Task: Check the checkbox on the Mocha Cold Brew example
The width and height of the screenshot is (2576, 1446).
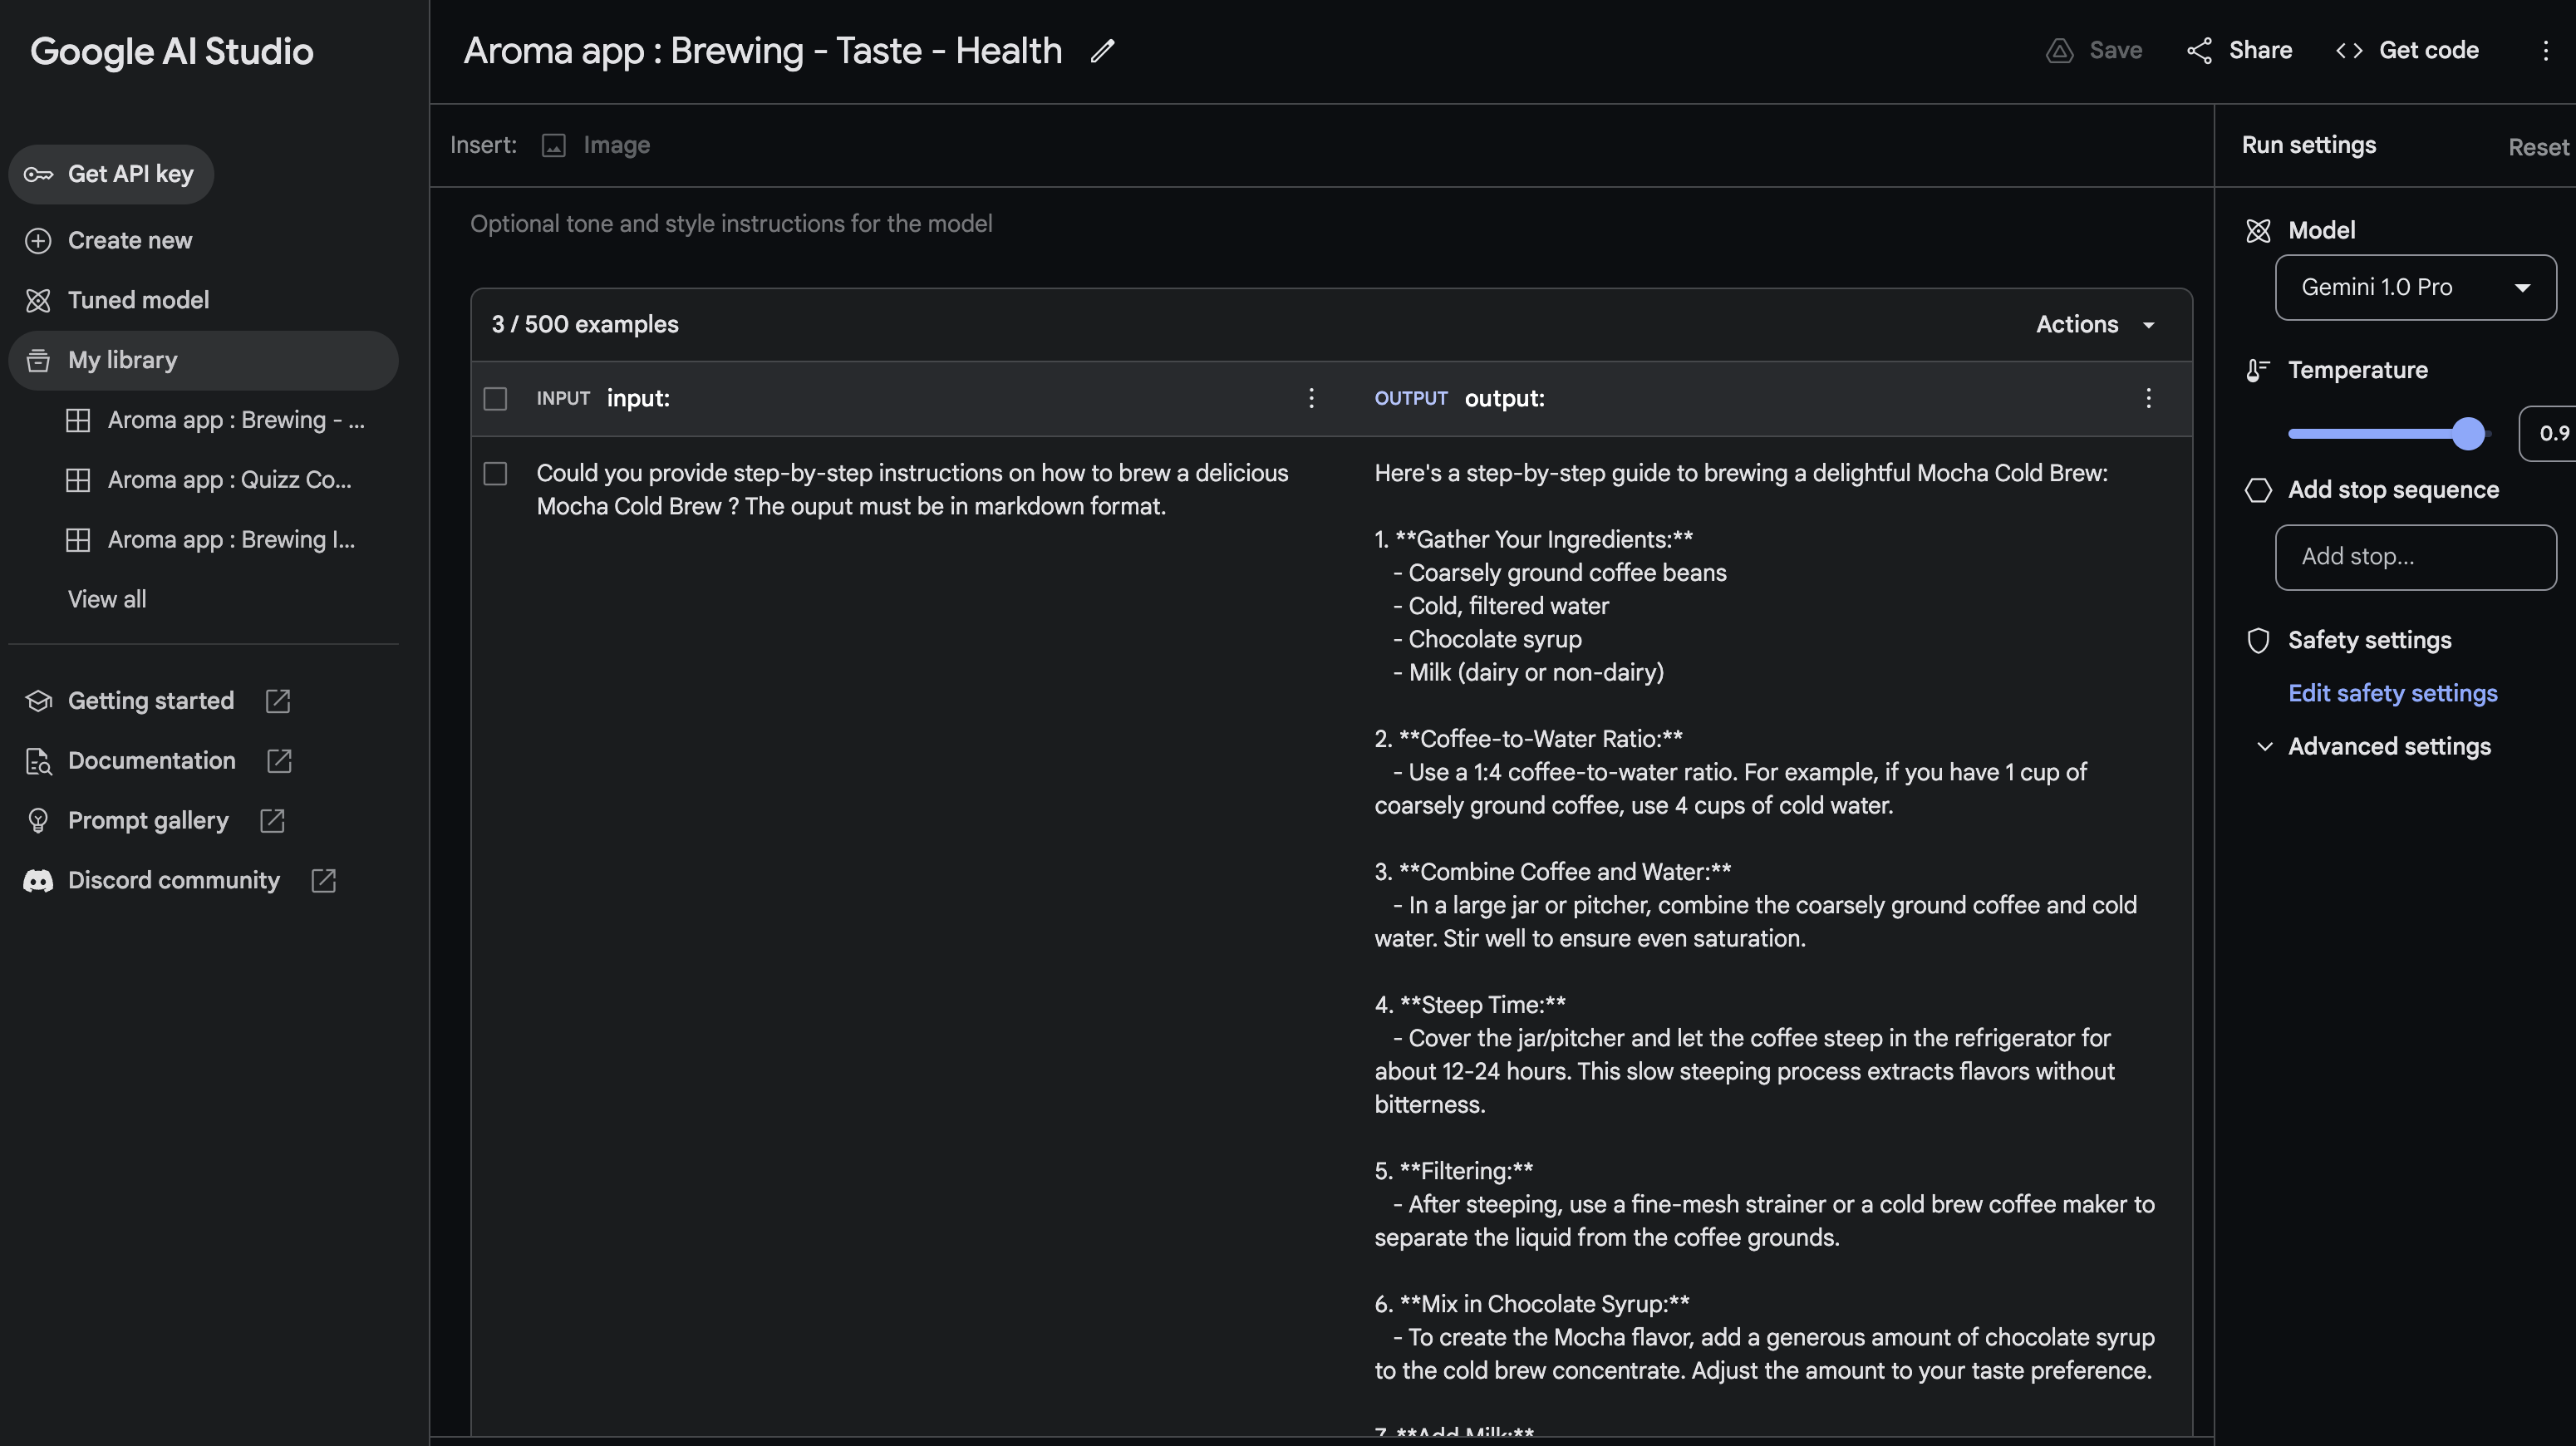Action: pos(495,474)
